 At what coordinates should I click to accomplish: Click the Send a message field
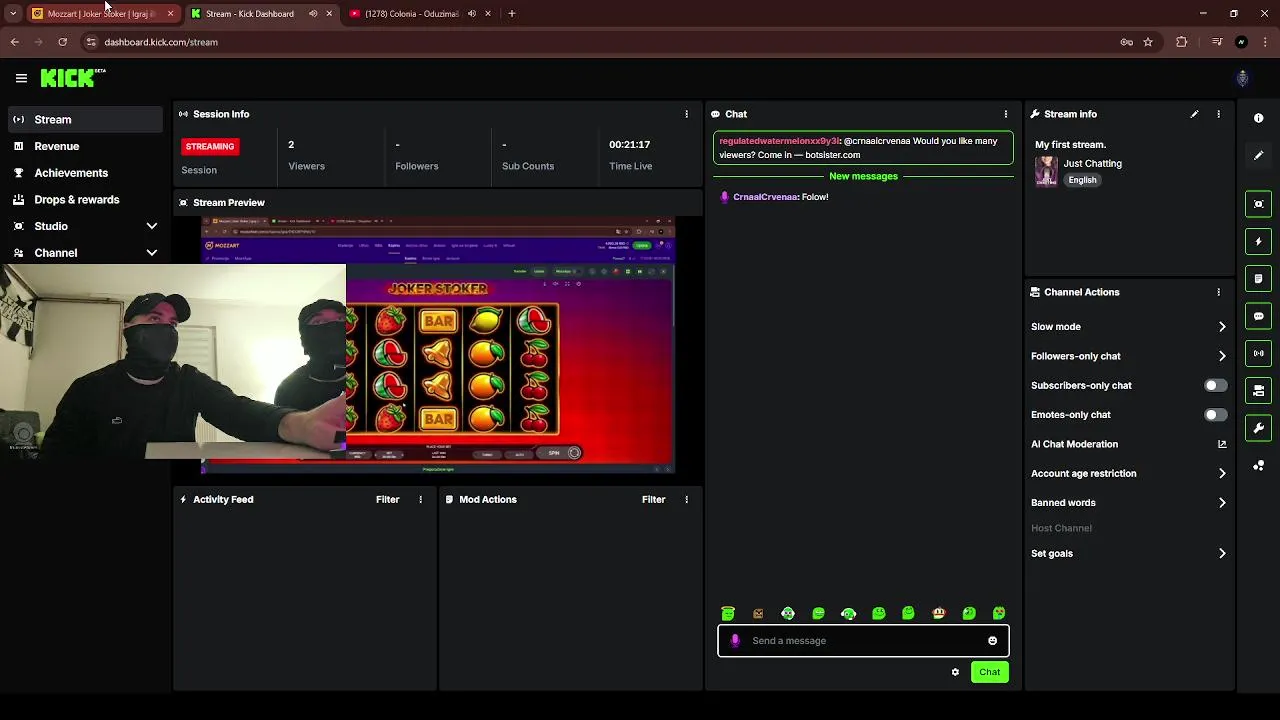click(x=862, y=641)
